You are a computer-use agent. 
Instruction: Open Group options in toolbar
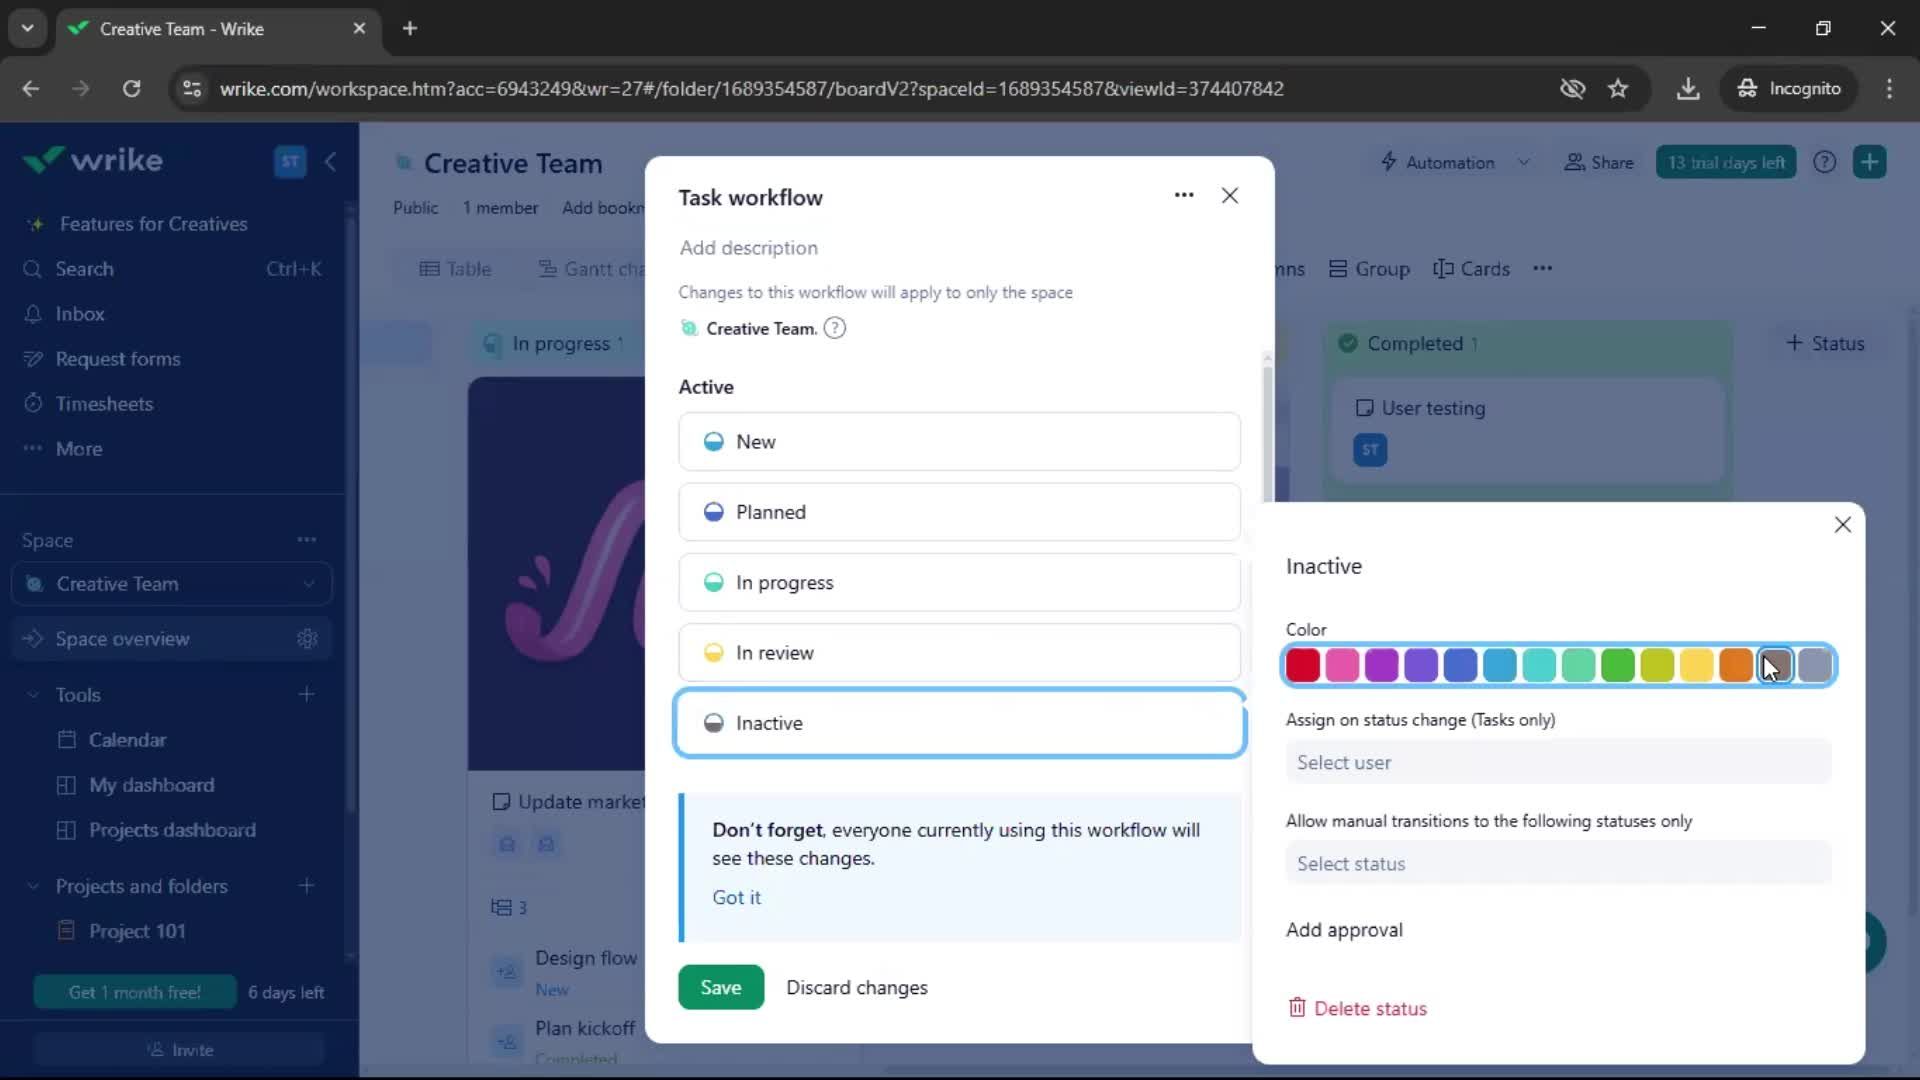click(1369, 269)
